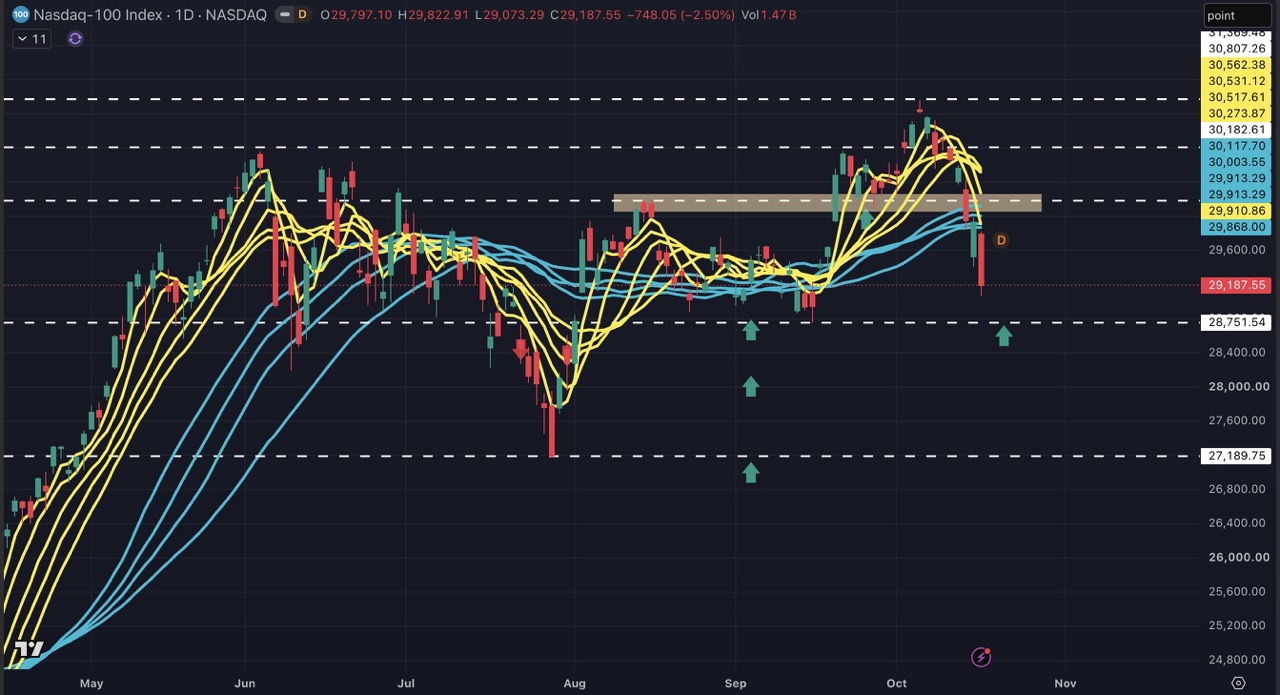1280x695 pixels.
Task: Click the white 30,807.26 price label
Action: click(1237, 48)
